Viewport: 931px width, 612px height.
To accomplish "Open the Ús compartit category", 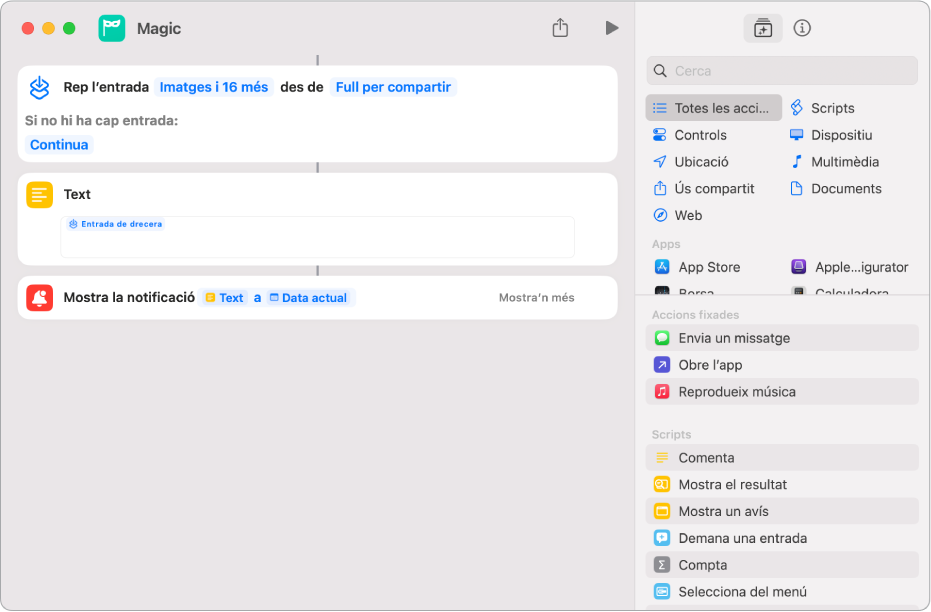I will coord(704,189).
